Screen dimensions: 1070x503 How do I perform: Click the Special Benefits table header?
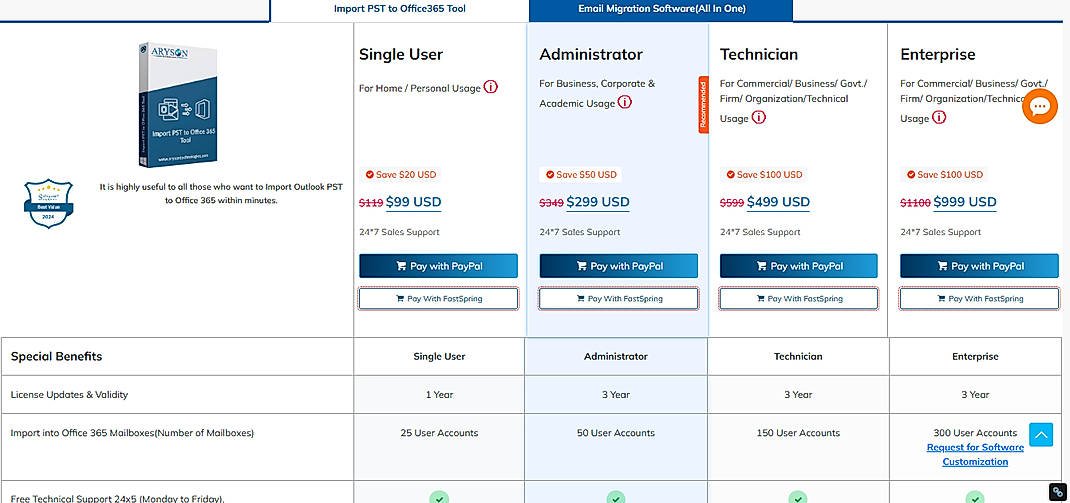(x=57, y=356)
